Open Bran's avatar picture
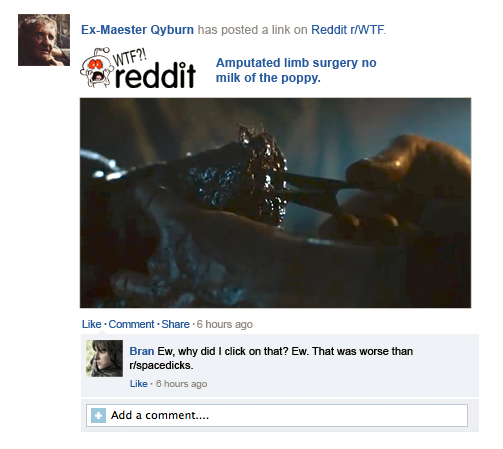This screenshot has width=503, height=449. (104, 358)
